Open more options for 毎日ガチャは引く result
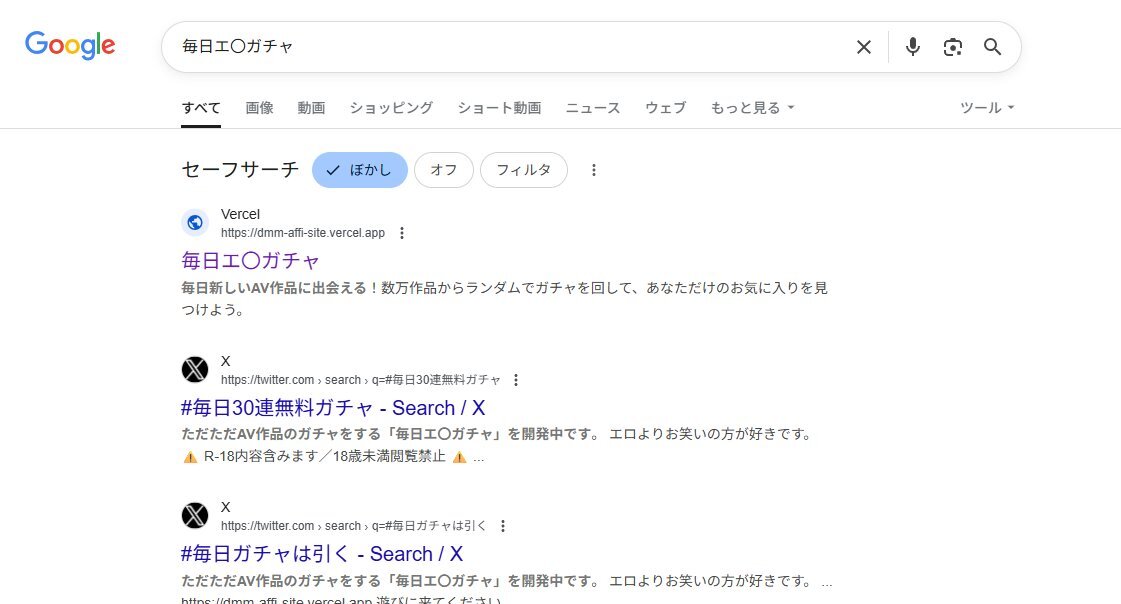 pos(503,526)
